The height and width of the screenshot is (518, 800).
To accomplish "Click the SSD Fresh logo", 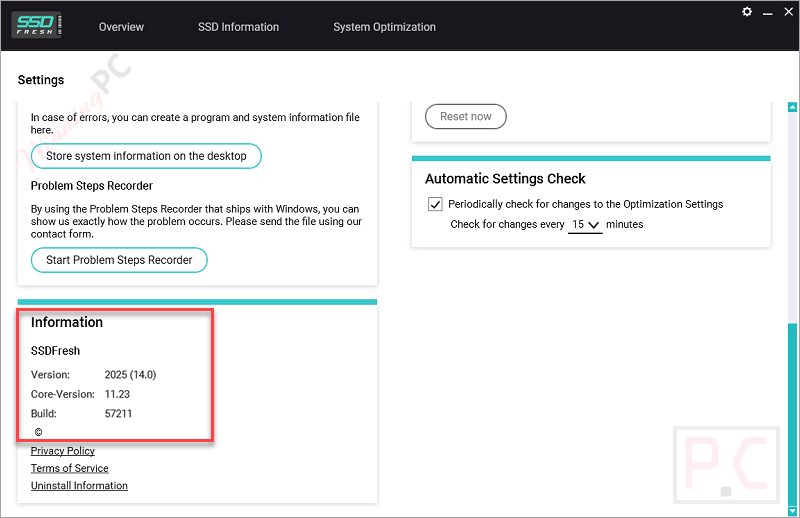I will click(x=36, y=25).
